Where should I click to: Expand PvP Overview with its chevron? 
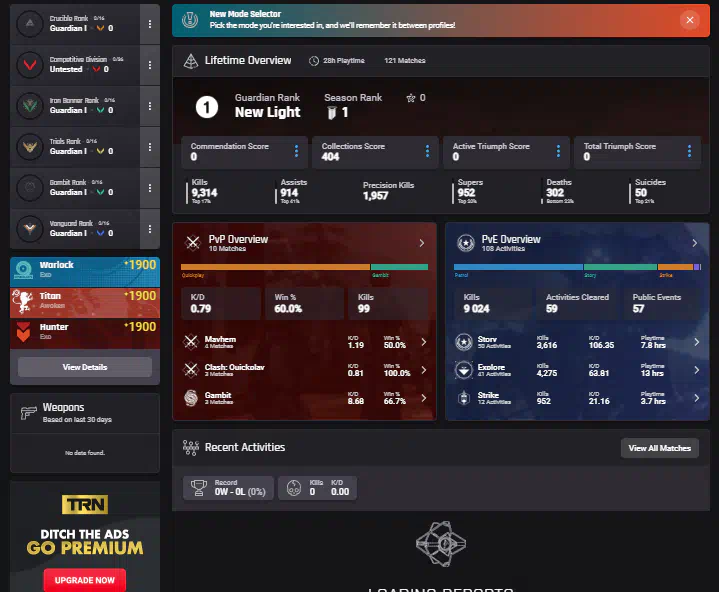421,243
